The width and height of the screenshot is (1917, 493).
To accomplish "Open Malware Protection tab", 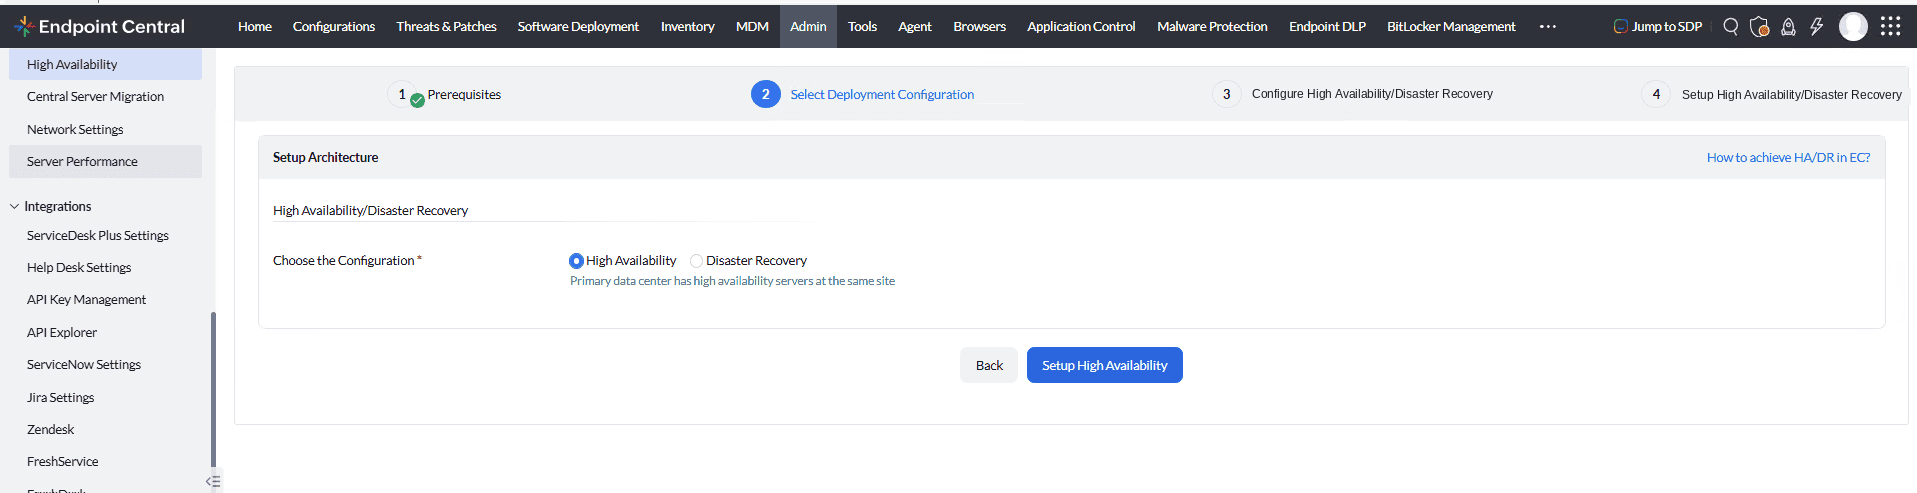I will 1212,26.
